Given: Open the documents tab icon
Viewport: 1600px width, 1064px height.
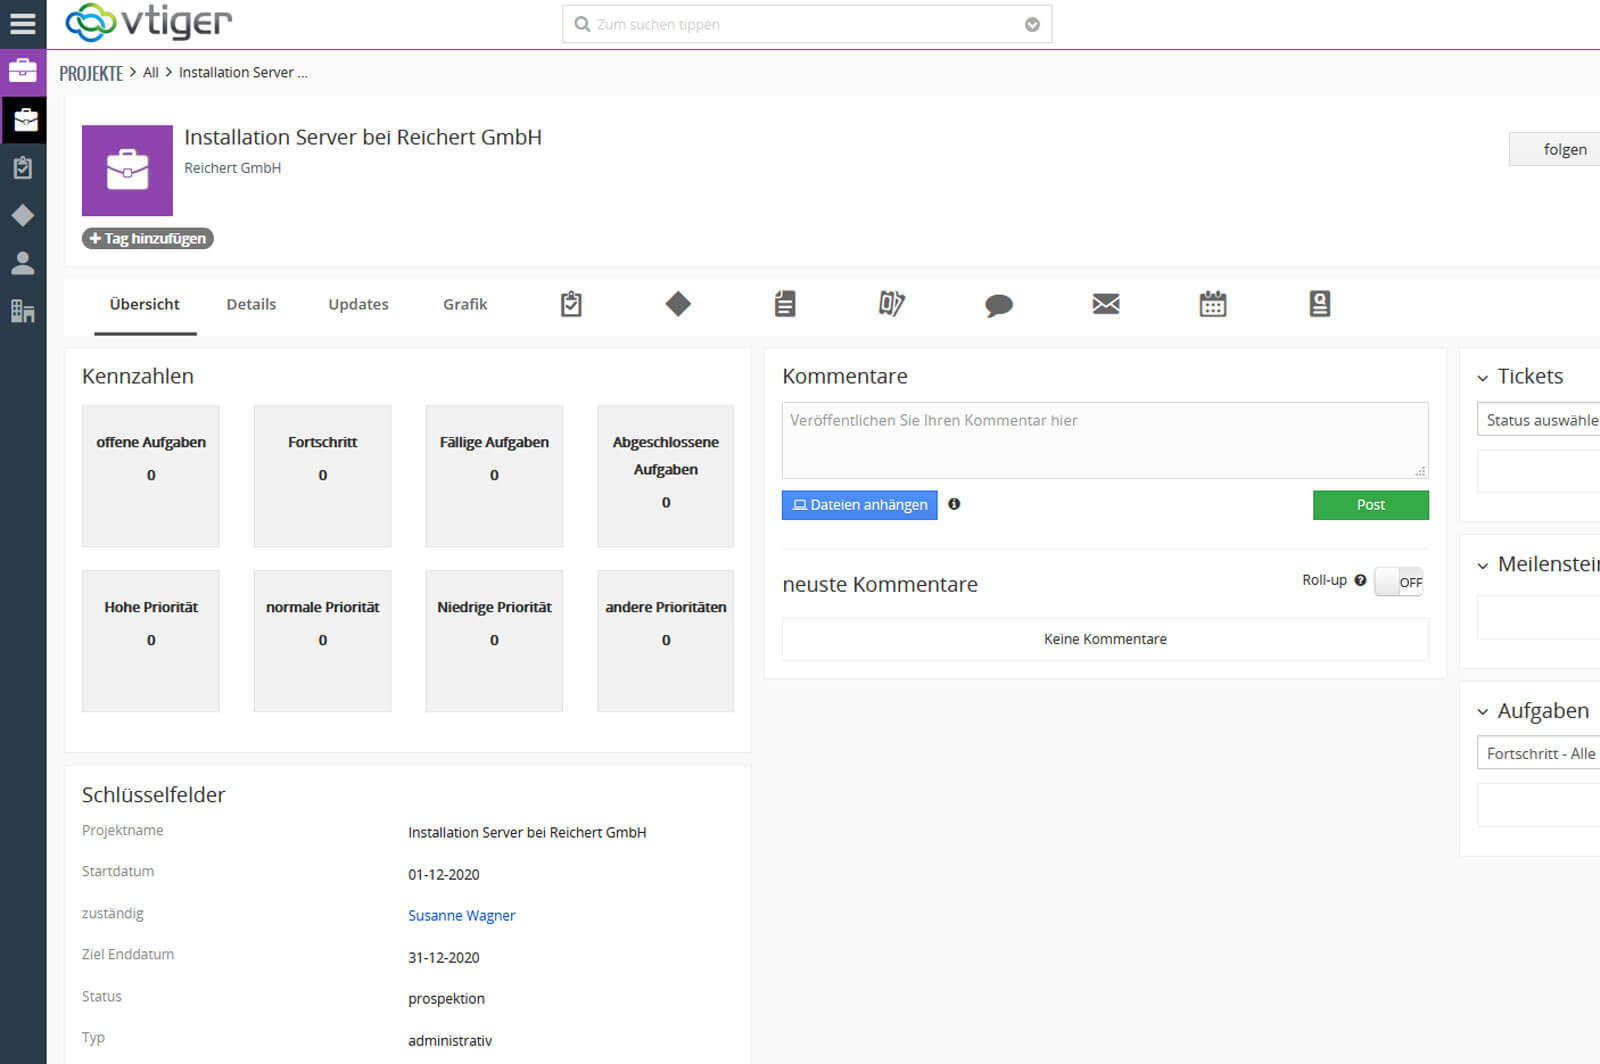Looking at the screenshot, I should (785, 304).
